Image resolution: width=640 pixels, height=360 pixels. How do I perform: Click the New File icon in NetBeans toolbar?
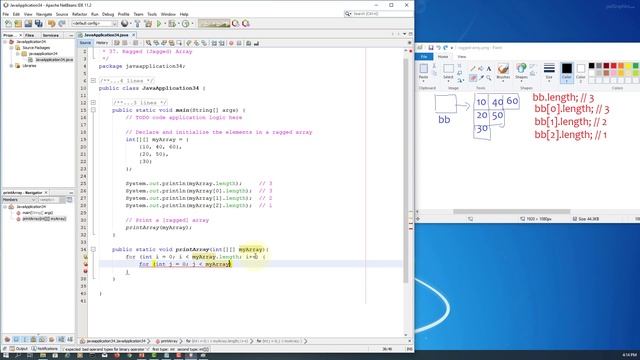[8, 24]
